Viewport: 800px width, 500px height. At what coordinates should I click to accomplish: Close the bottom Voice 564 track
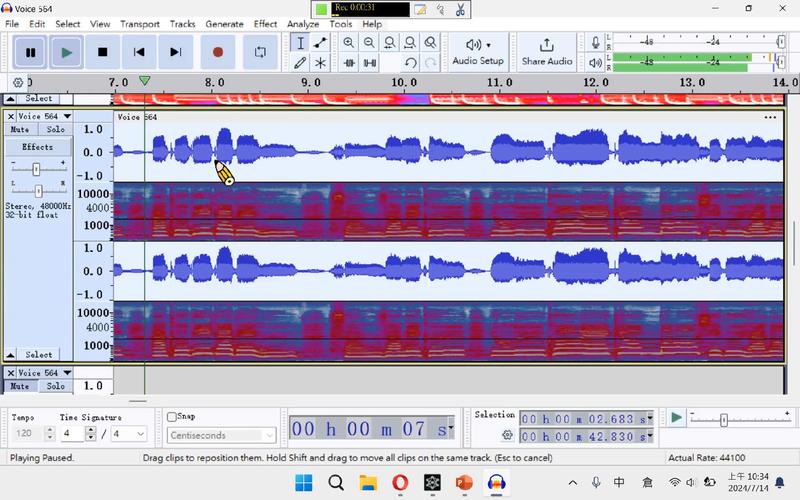coord(11,373)
